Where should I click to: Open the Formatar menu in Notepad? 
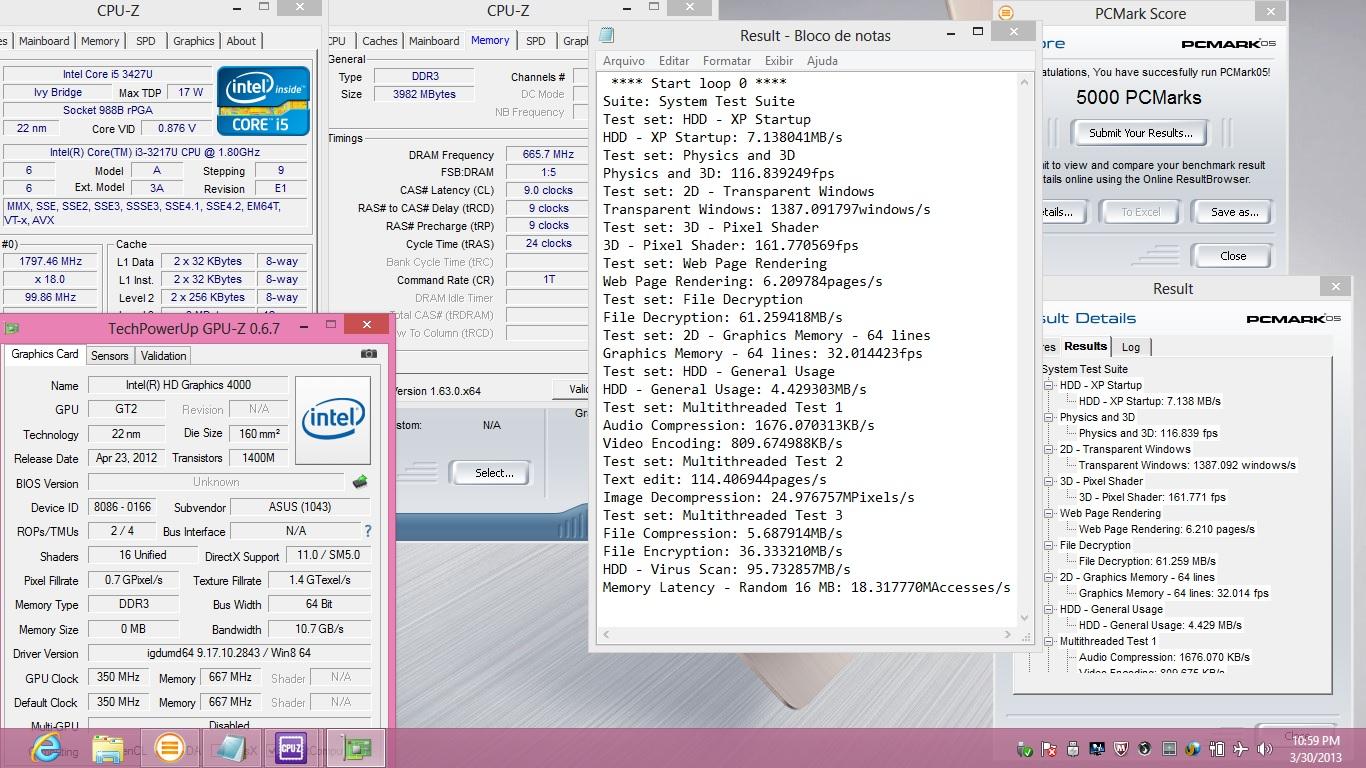(x=727, y=61)
